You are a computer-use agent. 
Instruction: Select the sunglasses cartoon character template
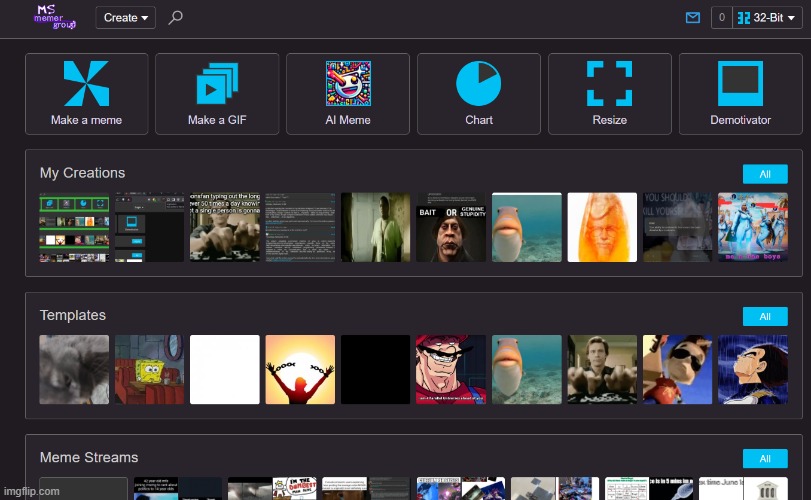tap(678, 370)
